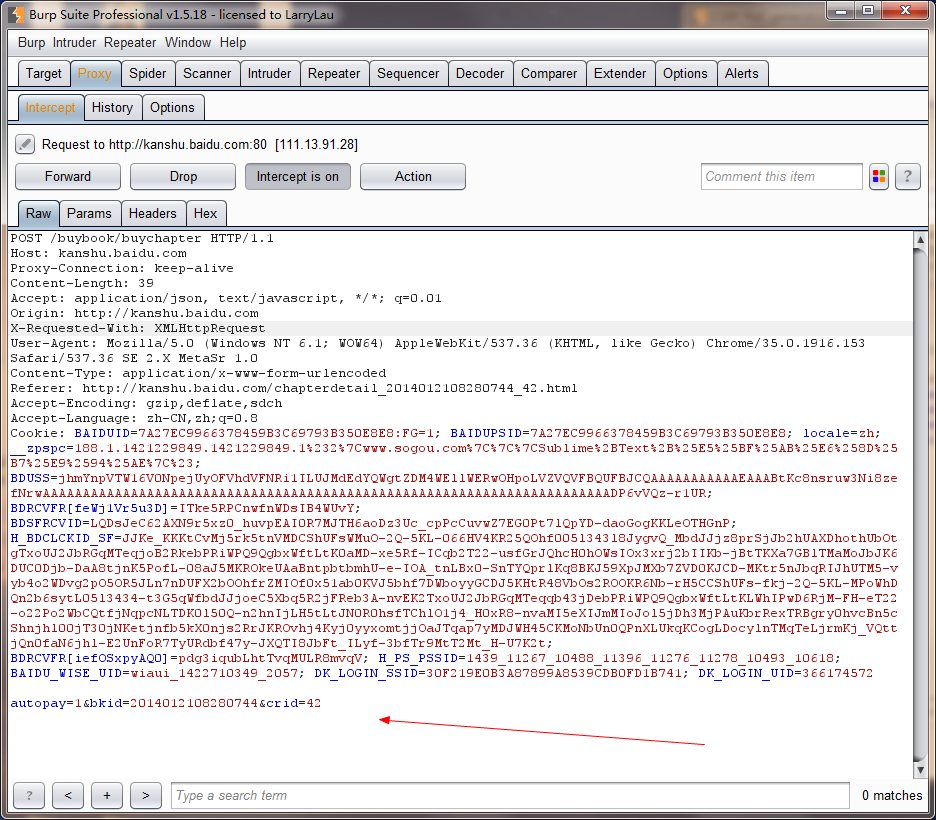Click the Origin header line
The height and width of the screenshot is (820, 936).
click(134, 313)
